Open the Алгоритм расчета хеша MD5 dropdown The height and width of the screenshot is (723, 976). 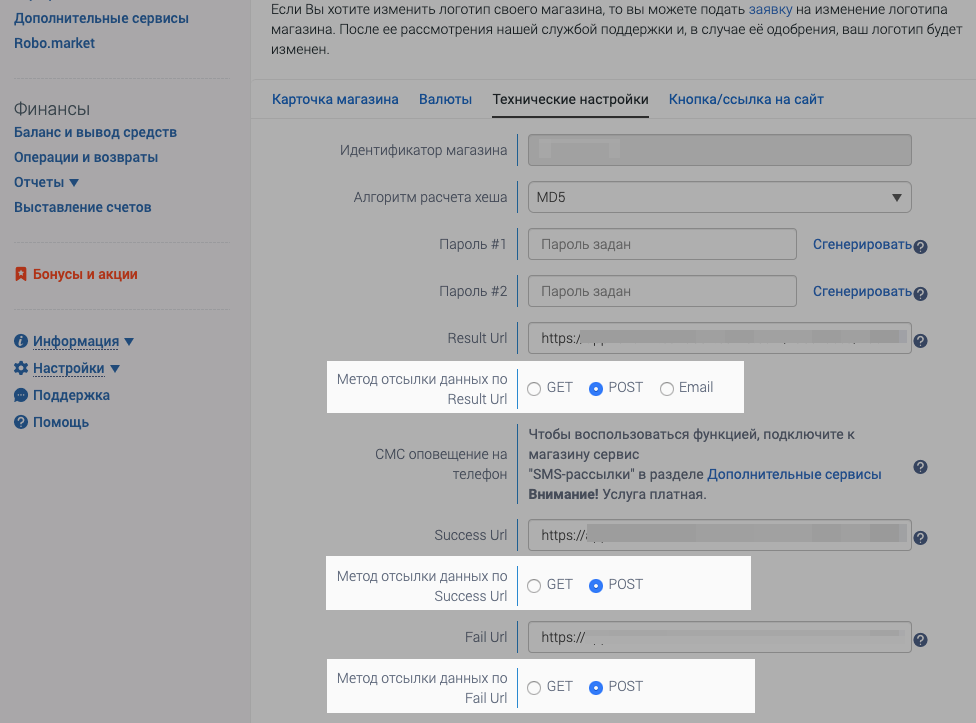tap(720, 197)
